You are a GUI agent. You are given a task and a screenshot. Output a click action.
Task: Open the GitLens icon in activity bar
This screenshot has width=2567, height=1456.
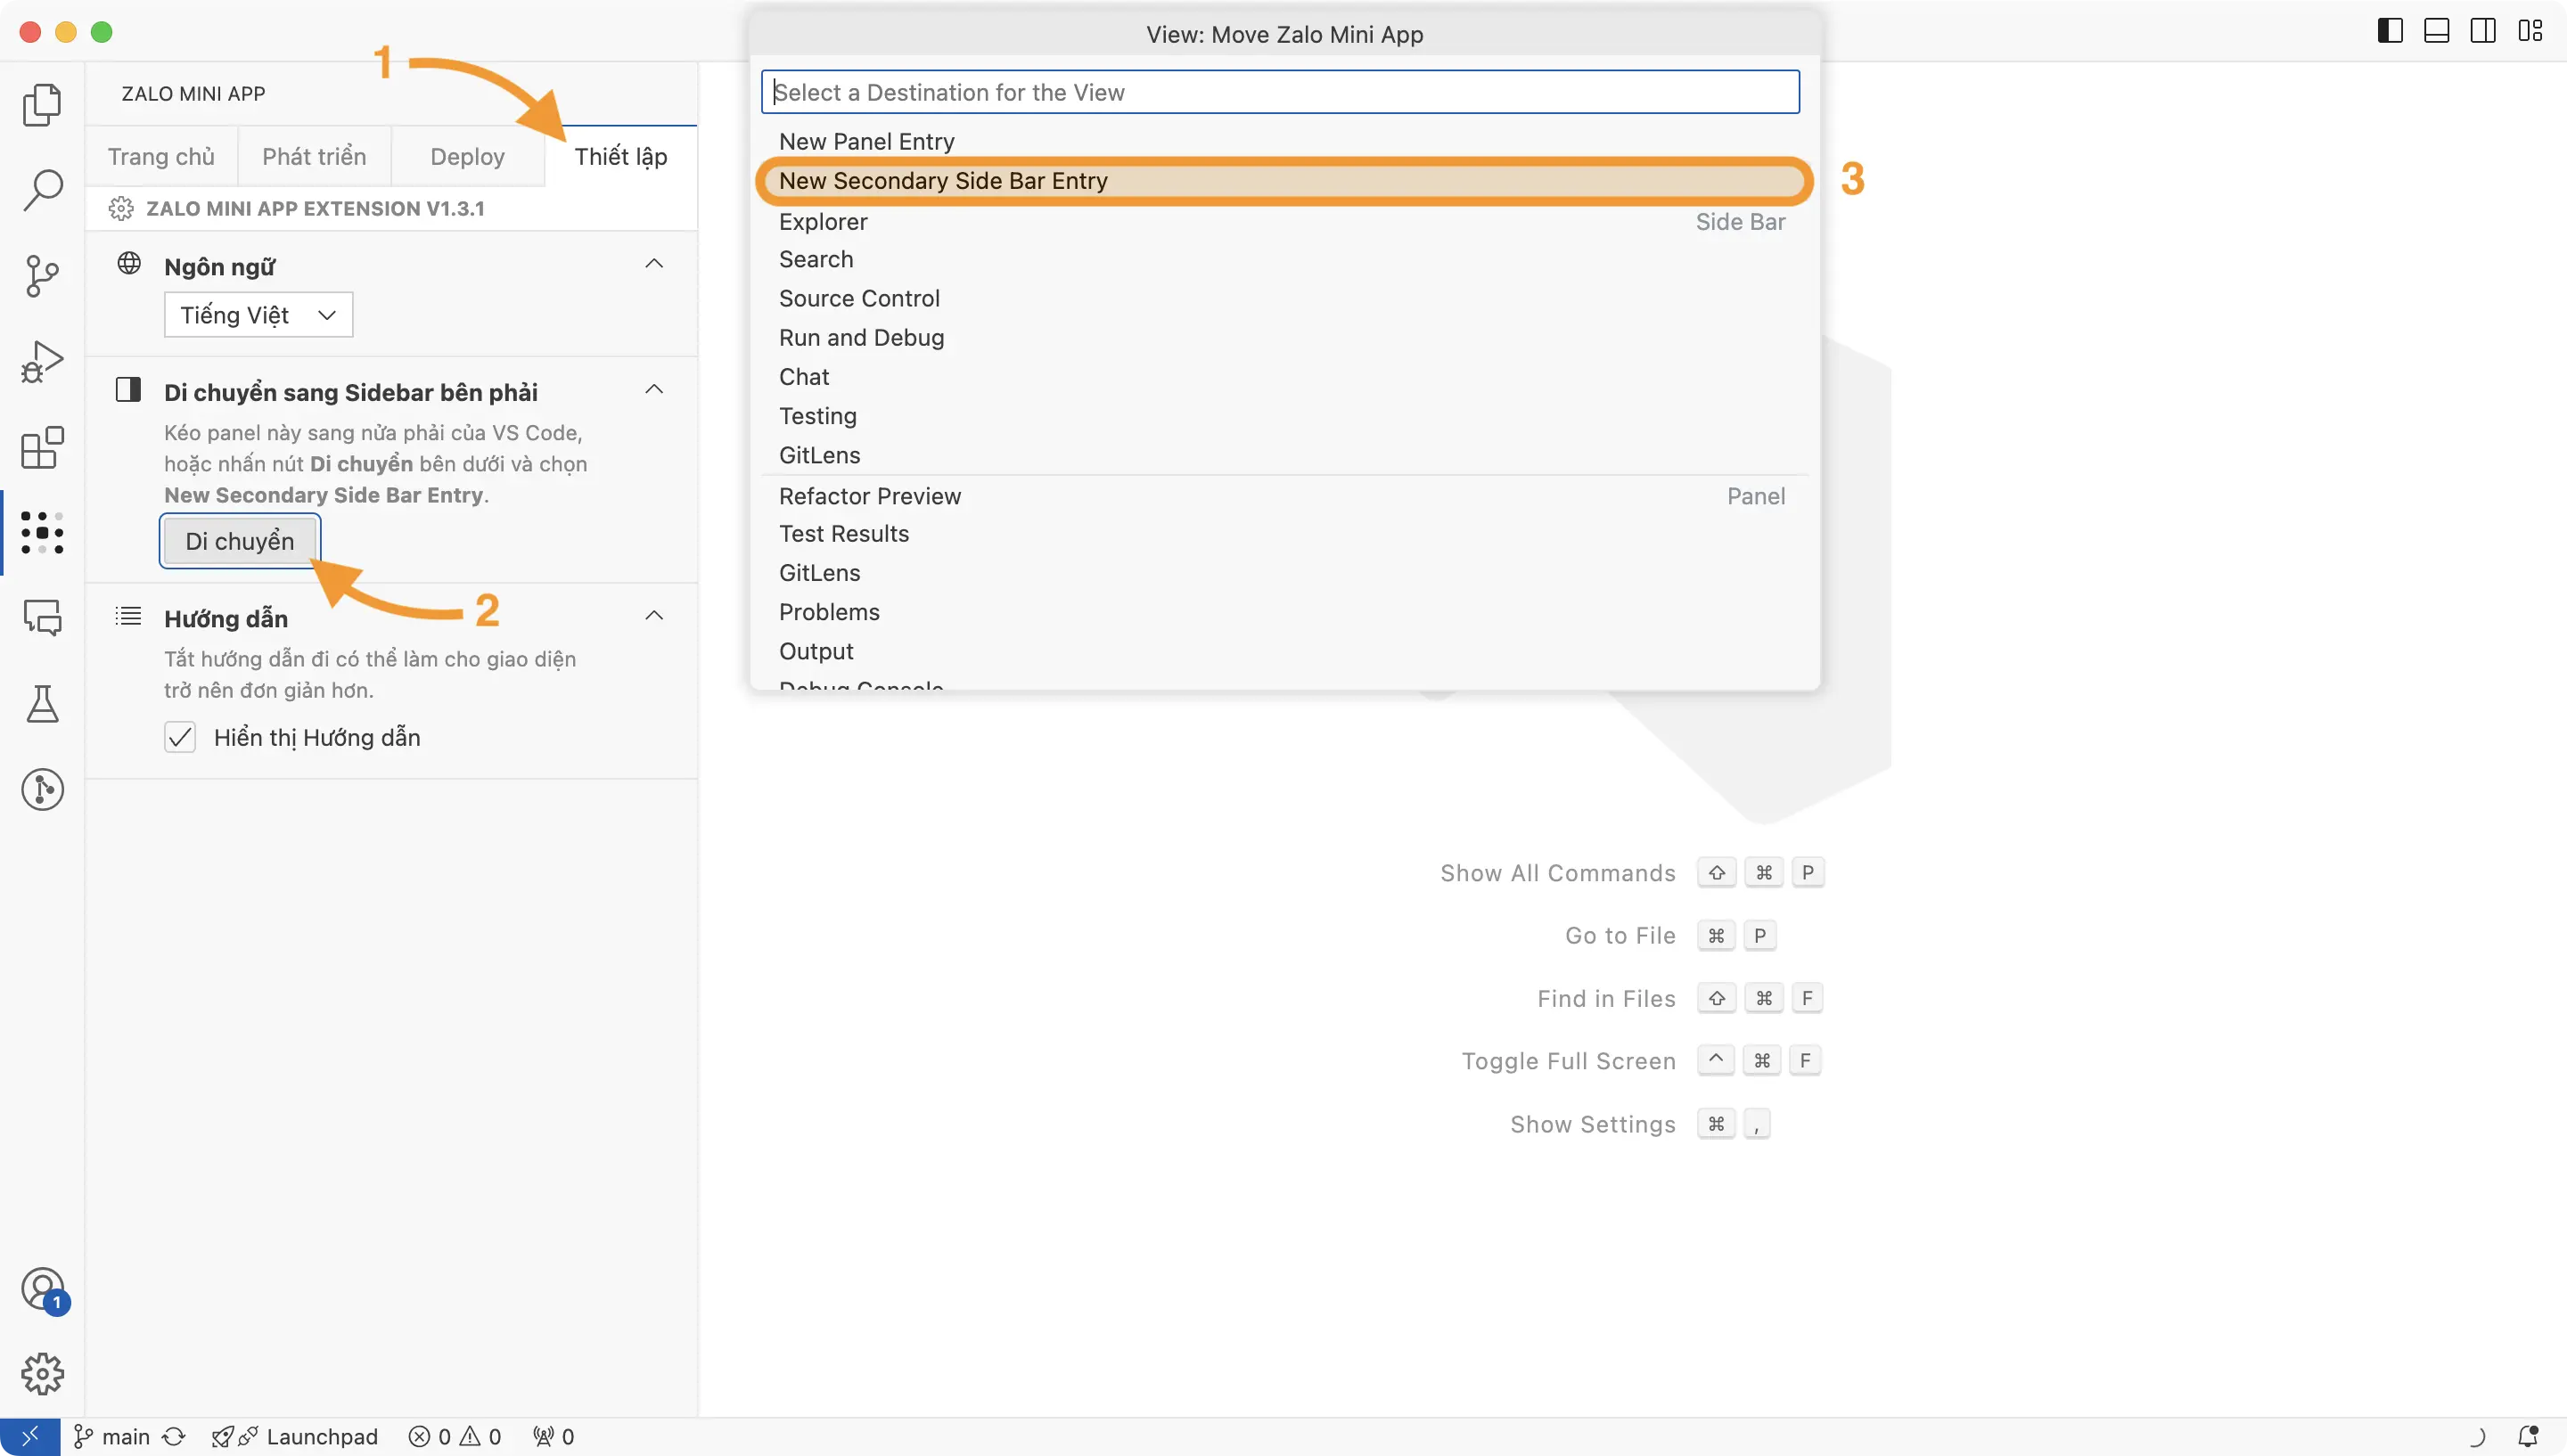[x=42, y=790]
